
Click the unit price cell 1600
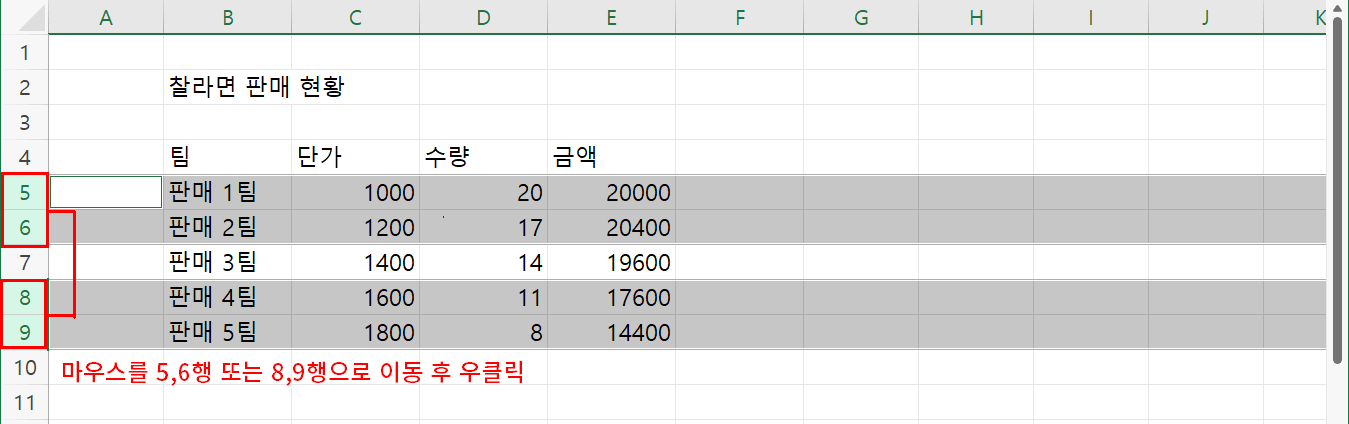pos(356,297)
